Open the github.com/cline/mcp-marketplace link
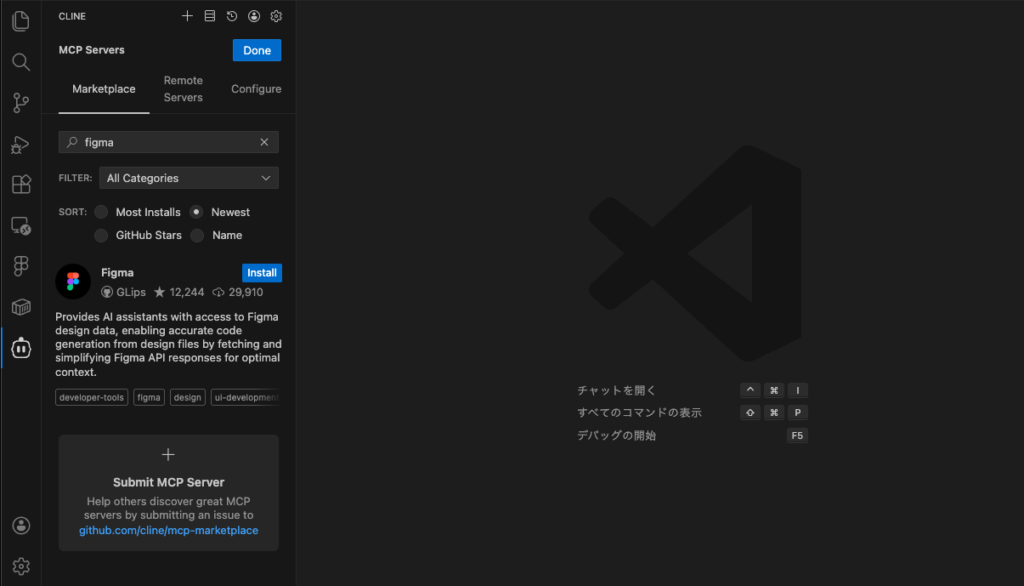 click(168, 530)
